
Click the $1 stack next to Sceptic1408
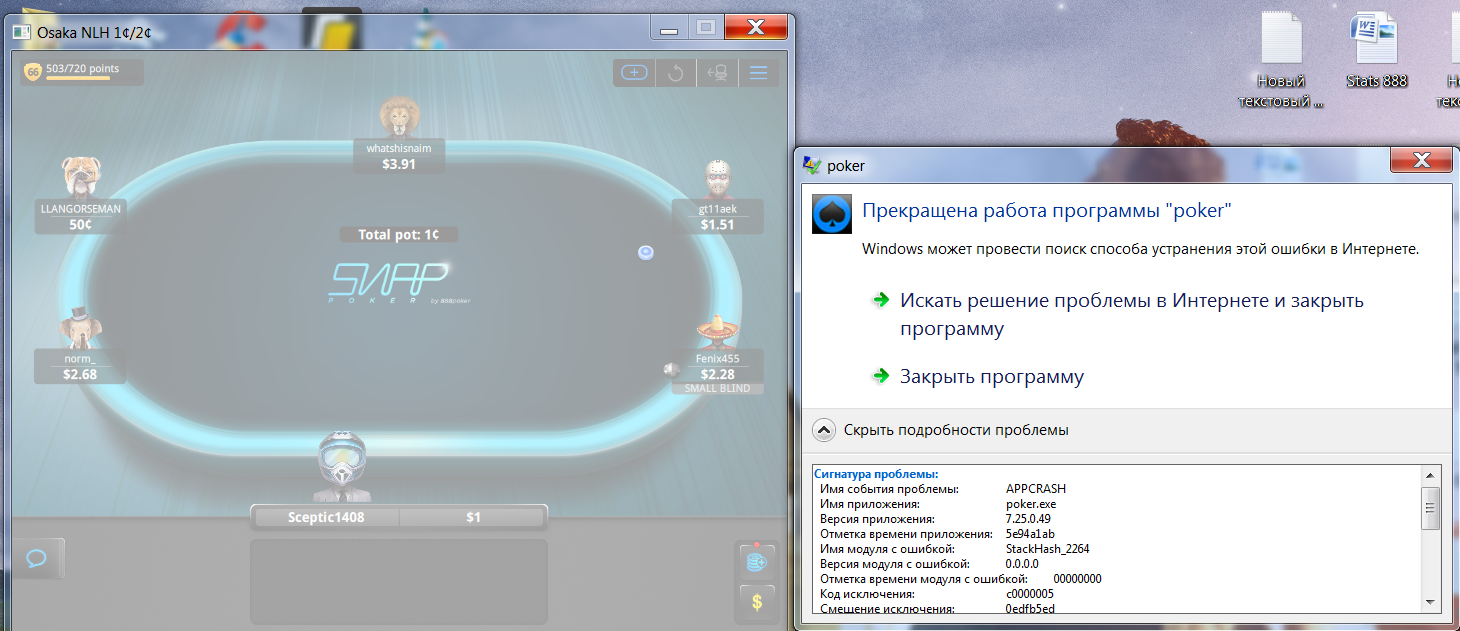[473, 517]
